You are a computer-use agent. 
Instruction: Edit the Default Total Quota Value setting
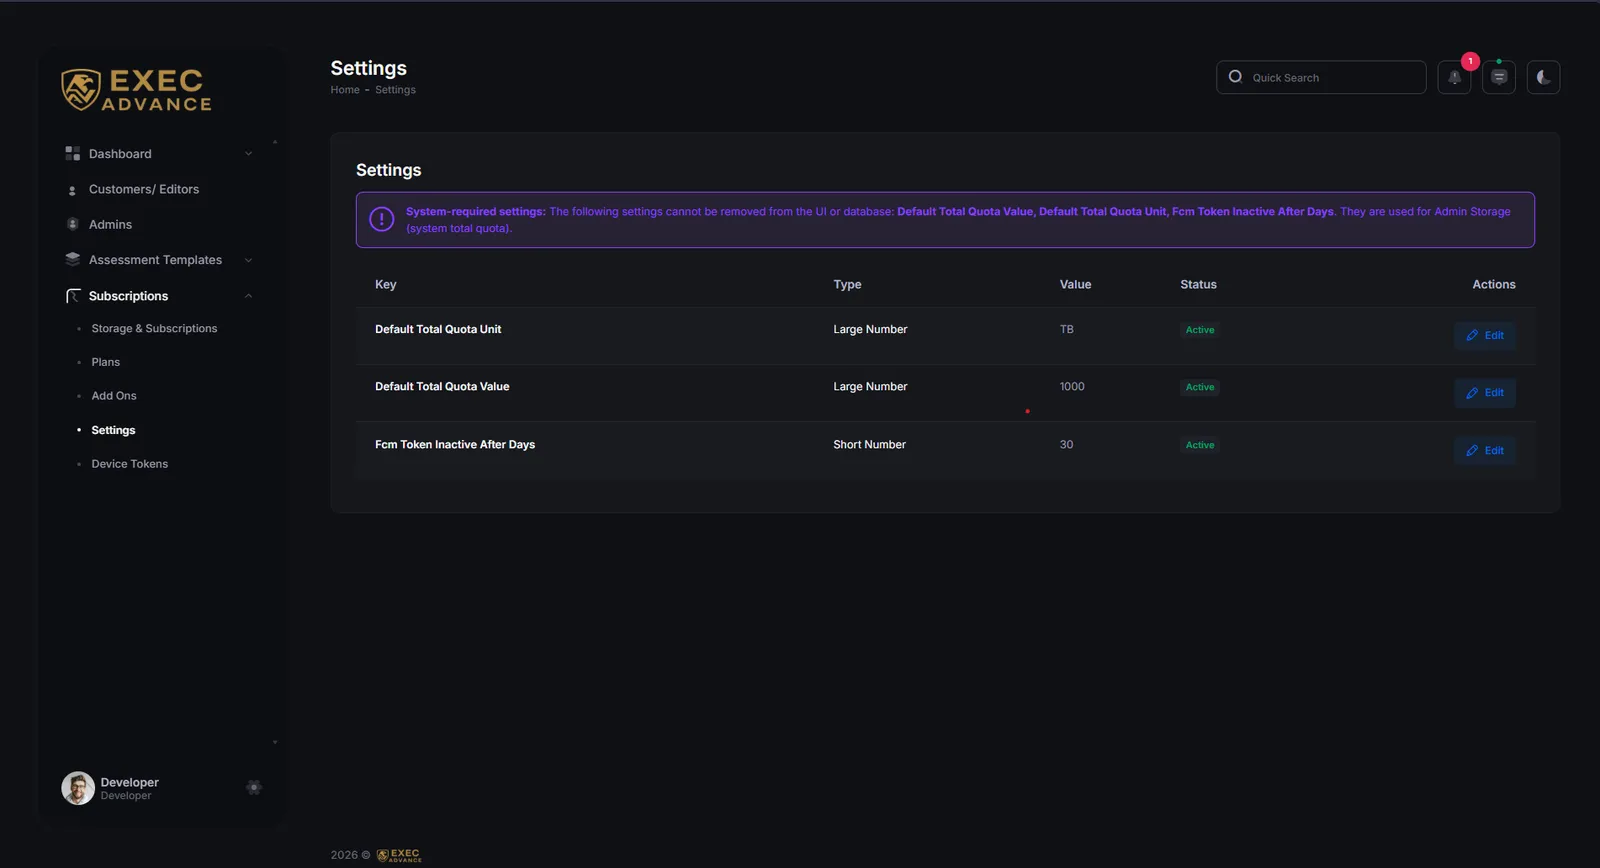tap(1485, 393)
